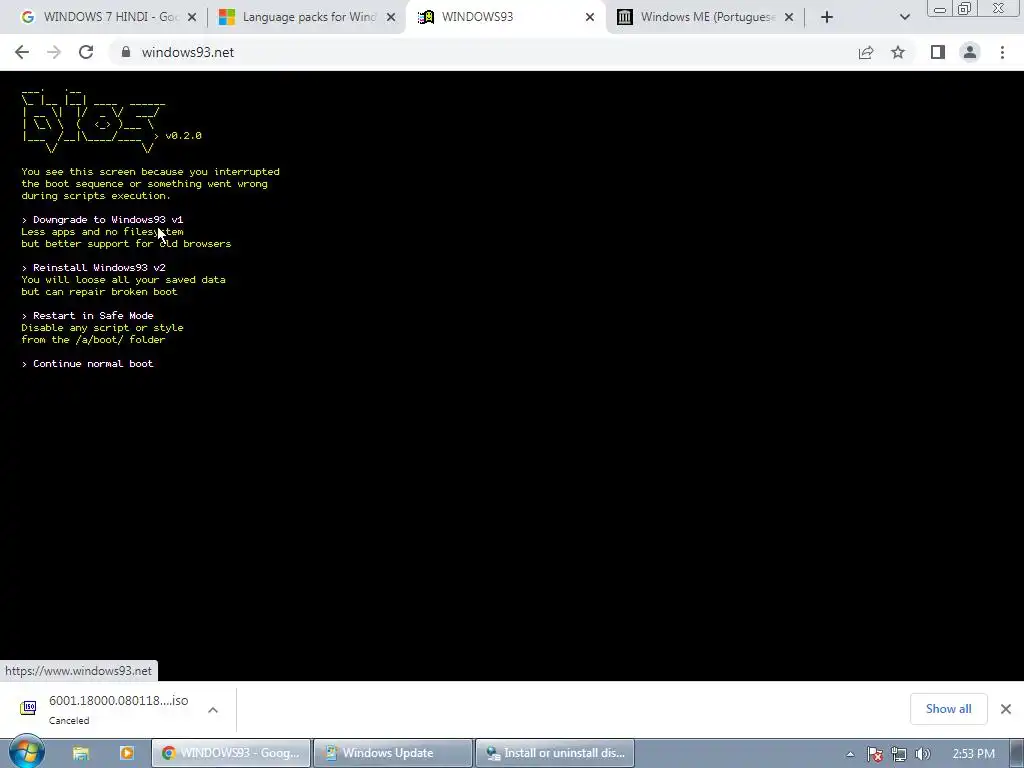Image resolution: width=1024 pixels, height=768 pixels.
Task: Open a new browser tab
Action: (827, 18)
